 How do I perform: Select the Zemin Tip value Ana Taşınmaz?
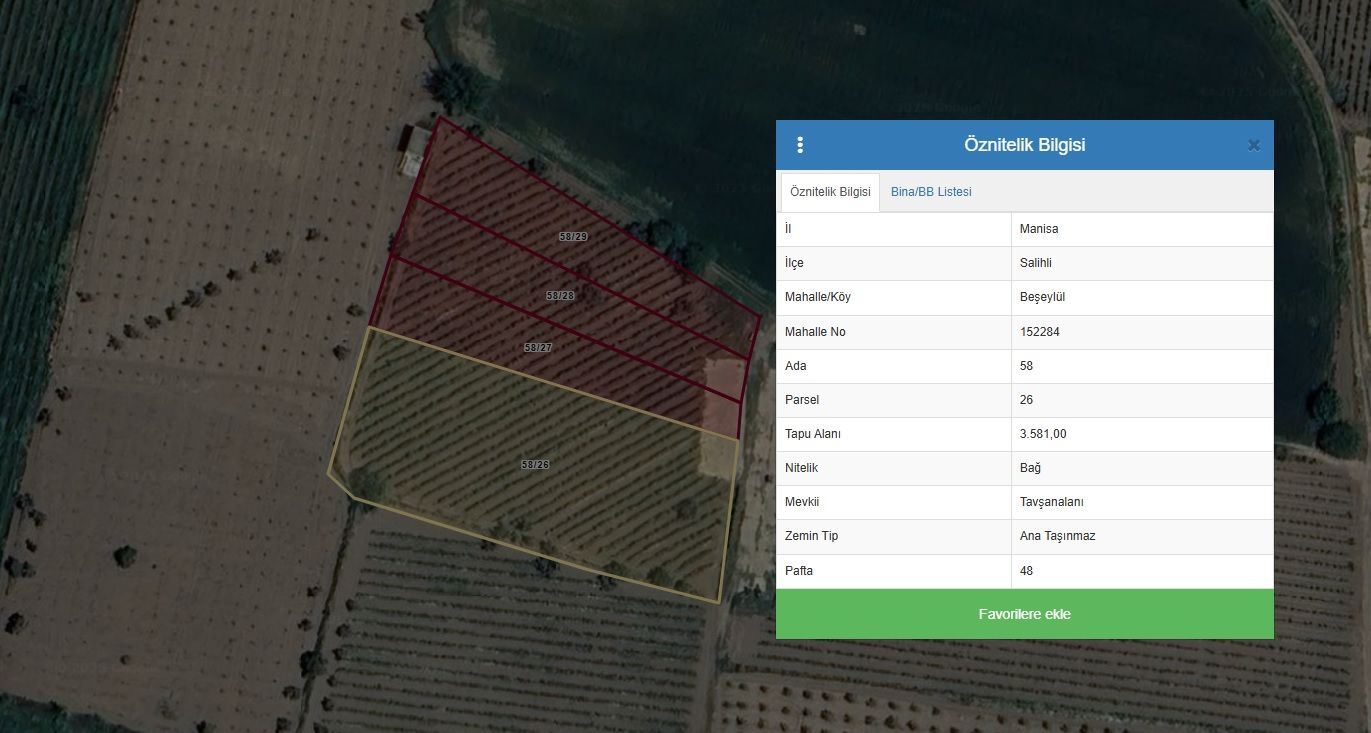click(x=1057, y=536)
